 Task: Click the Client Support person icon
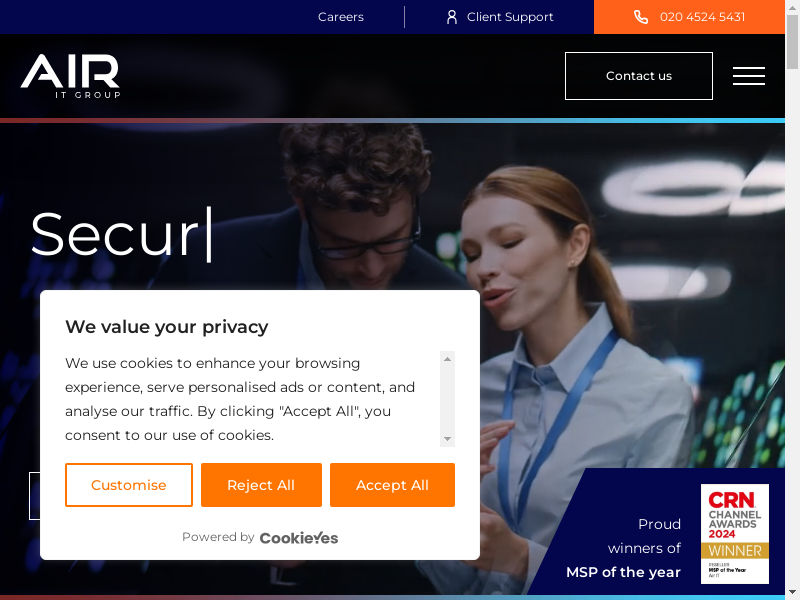[x=452, y=17]
